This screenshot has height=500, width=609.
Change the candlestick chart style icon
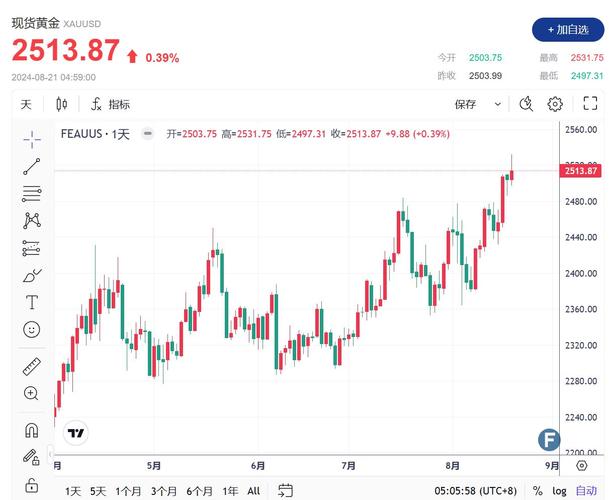click(62, 104)
